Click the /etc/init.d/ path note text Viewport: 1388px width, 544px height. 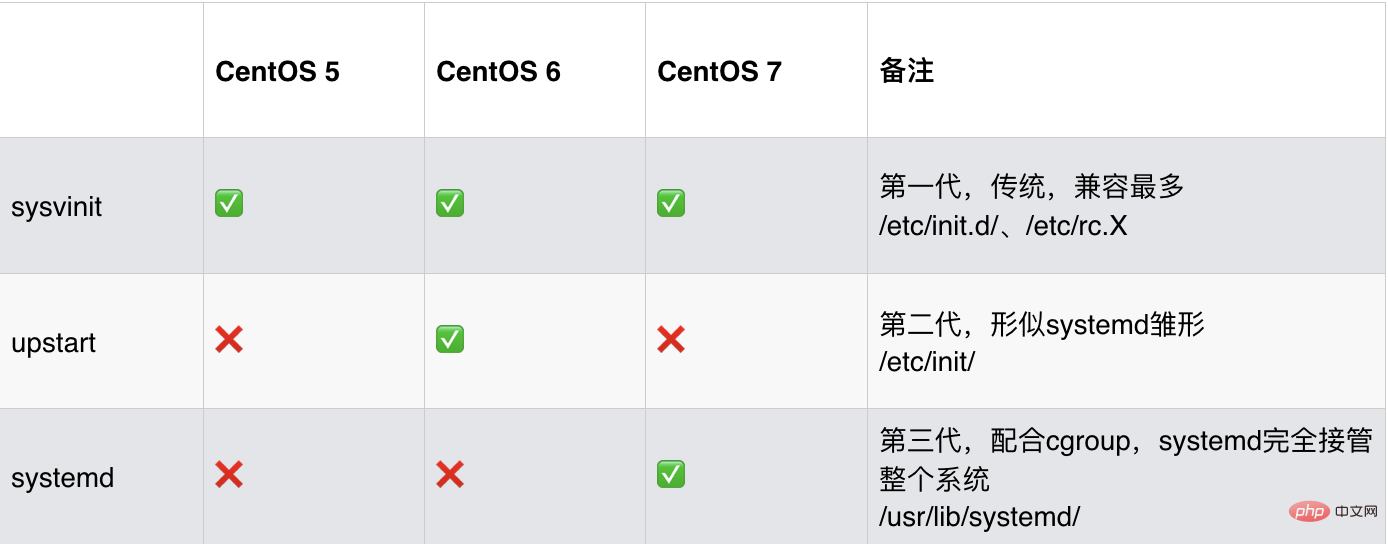point(939,226)
